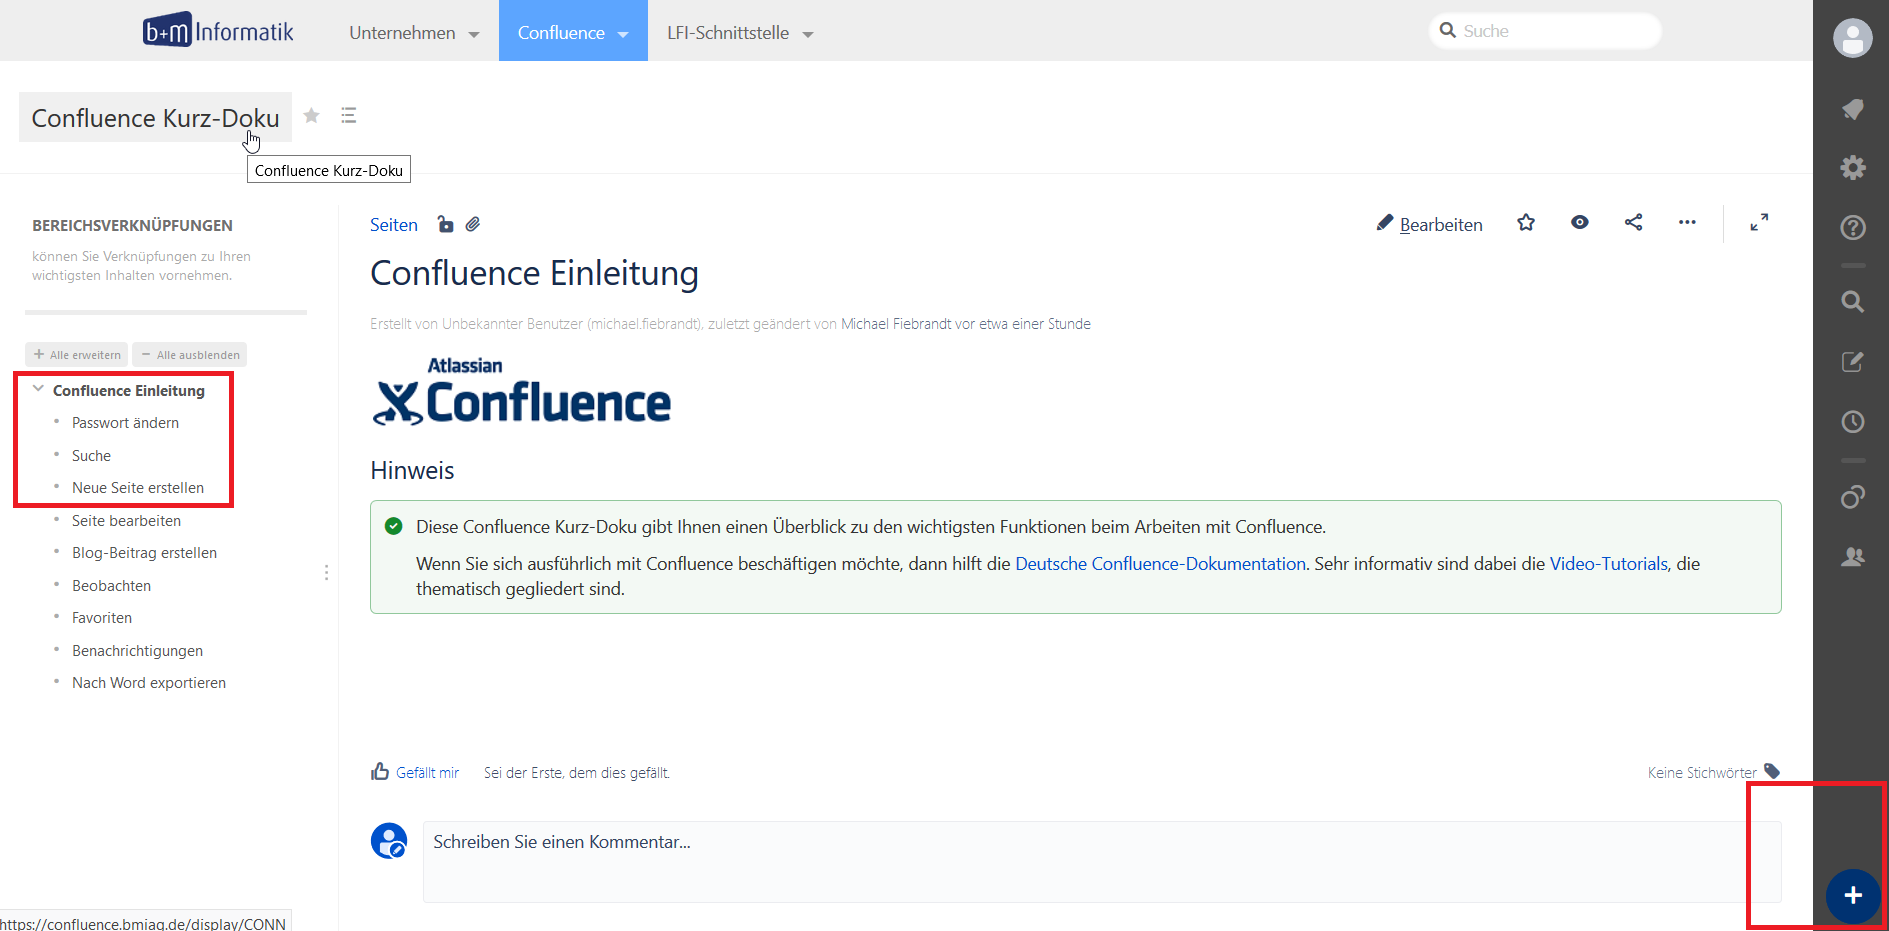Open the LFI-Schnittstelle dropdown menu
This screenshot has width=1889, height=931.
(x=740, y=33)
